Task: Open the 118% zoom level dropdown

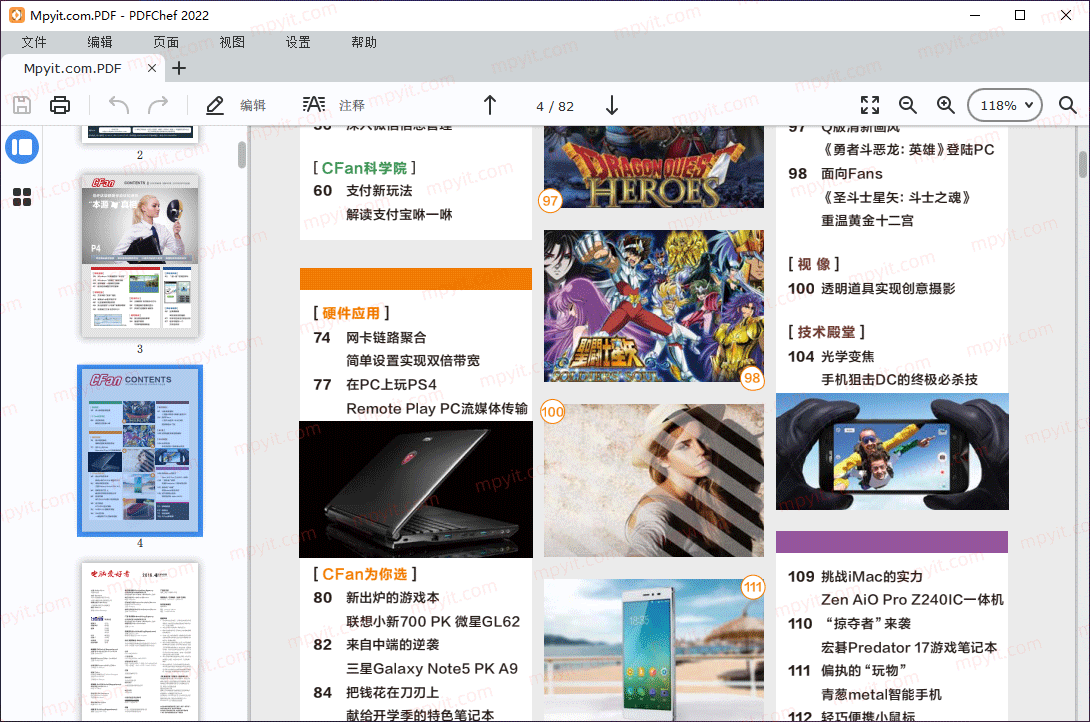Action: [1005, 106]
